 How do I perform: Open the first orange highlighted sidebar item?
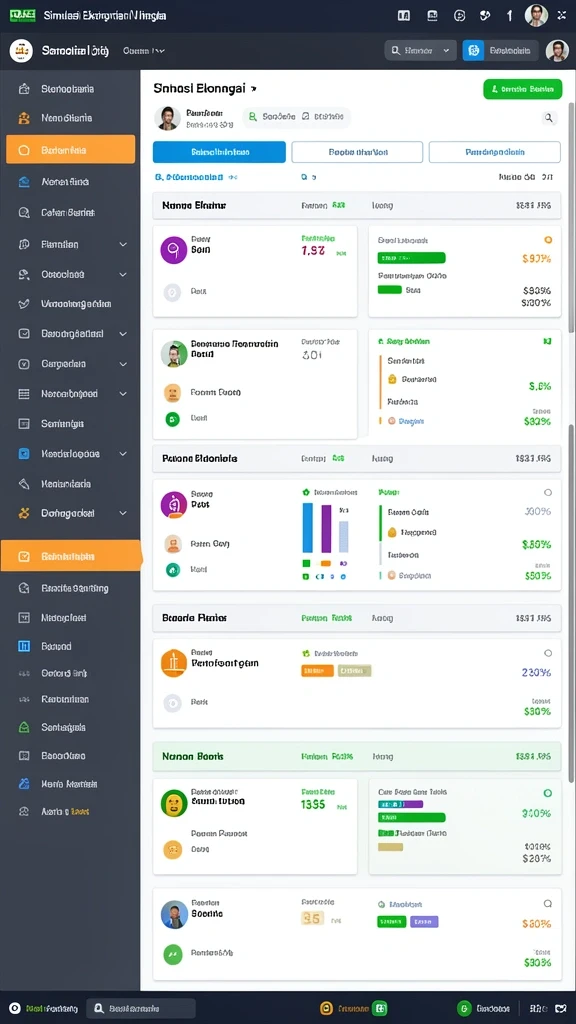point(71,150)
